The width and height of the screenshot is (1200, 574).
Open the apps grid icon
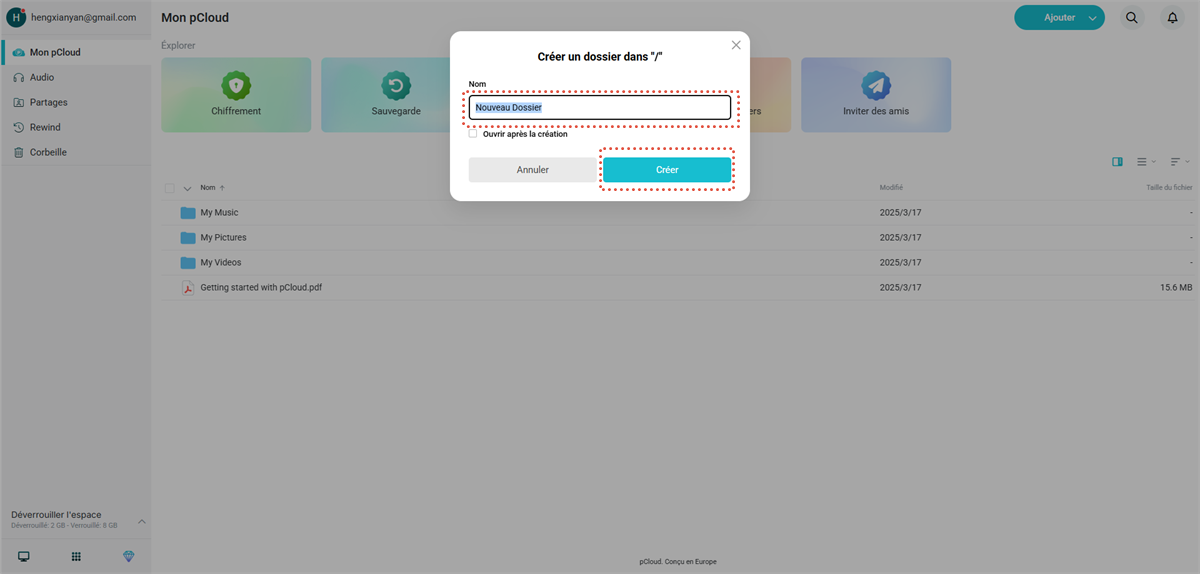coord(76,556)
